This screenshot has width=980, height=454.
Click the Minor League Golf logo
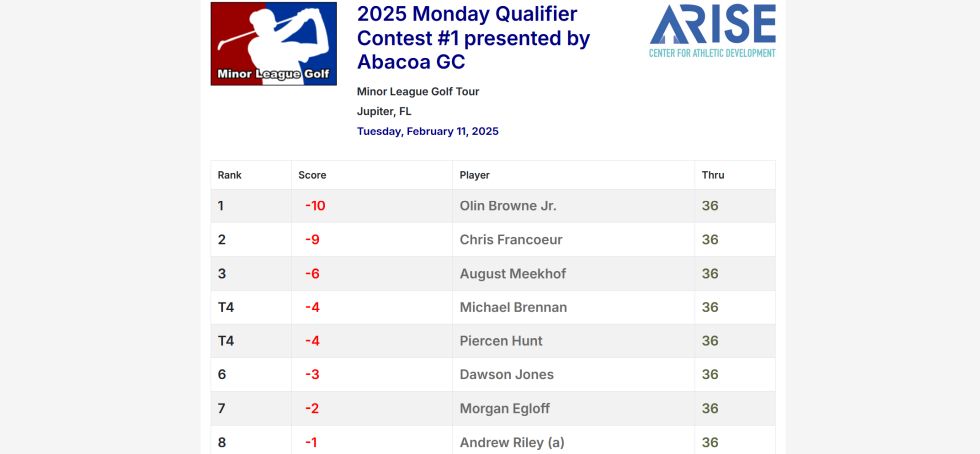coord(274,44)
